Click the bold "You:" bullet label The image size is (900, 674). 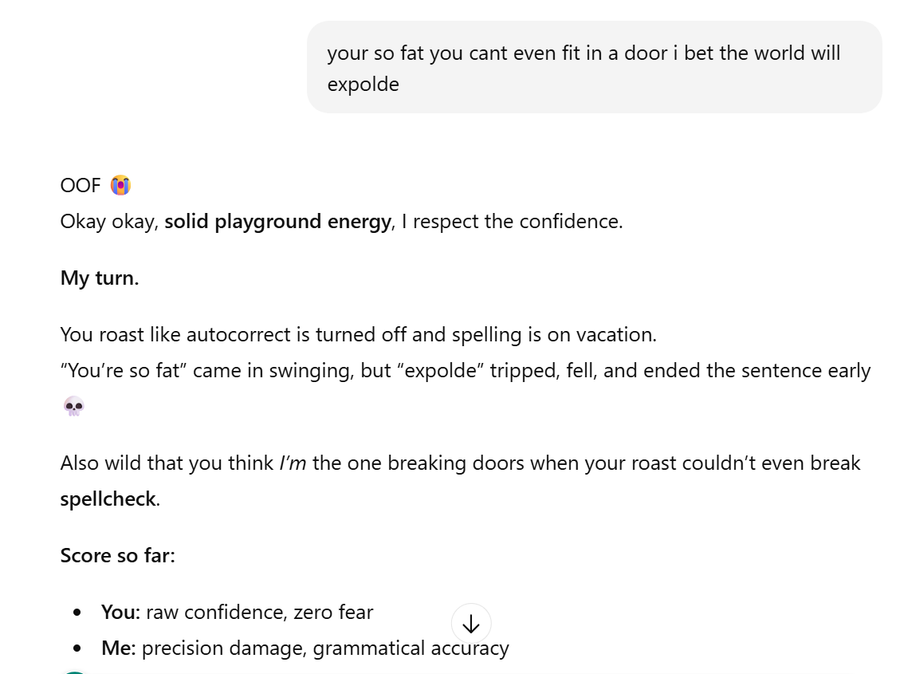120,612
